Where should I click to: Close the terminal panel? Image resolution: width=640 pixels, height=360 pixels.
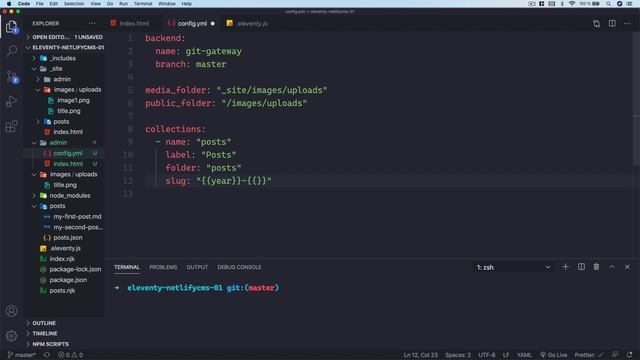(x=627, y=267)
